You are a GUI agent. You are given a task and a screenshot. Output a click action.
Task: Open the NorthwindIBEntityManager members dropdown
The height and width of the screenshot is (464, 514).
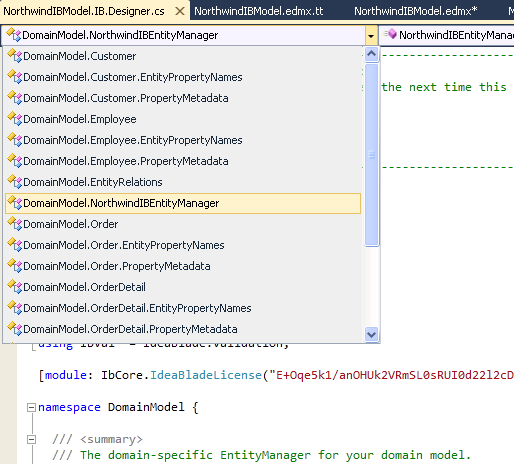click(x=447, y=35)
